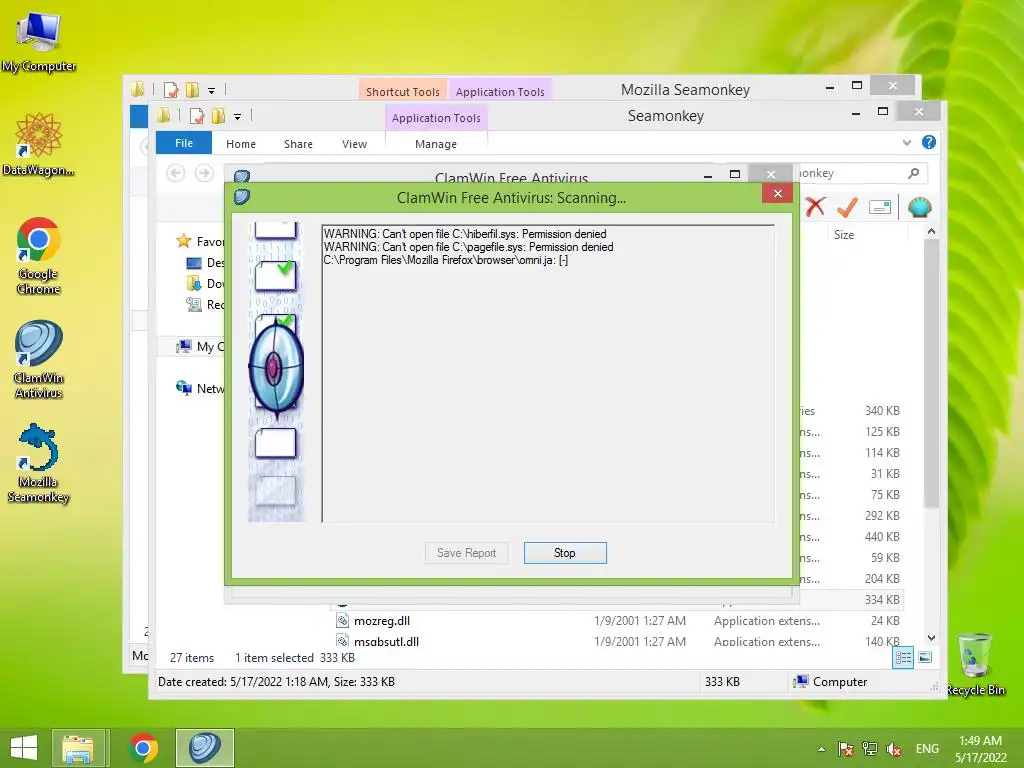The height and width of the screenshot is (768, 1024).
Task: Open the taskbar clock and date
Action: point(980,749)
